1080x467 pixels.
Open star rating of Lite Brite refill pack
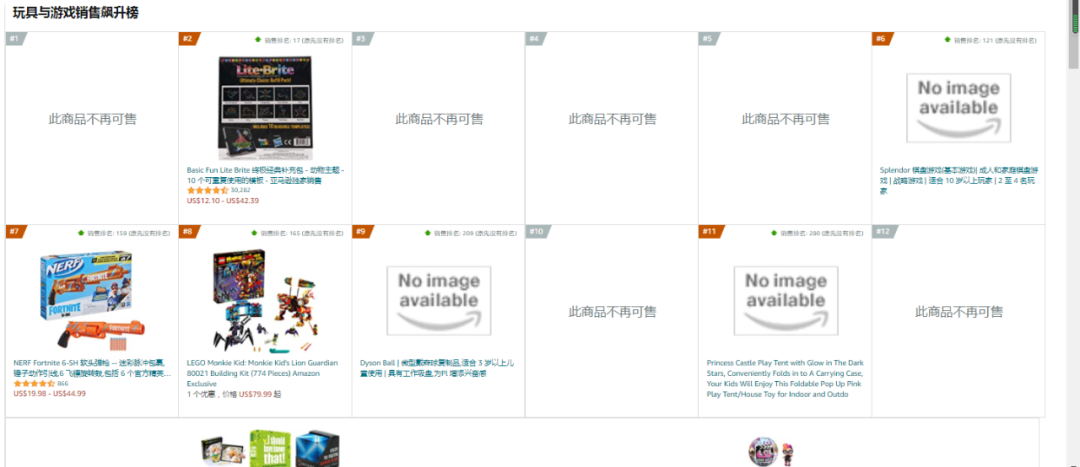click(207, 190)
